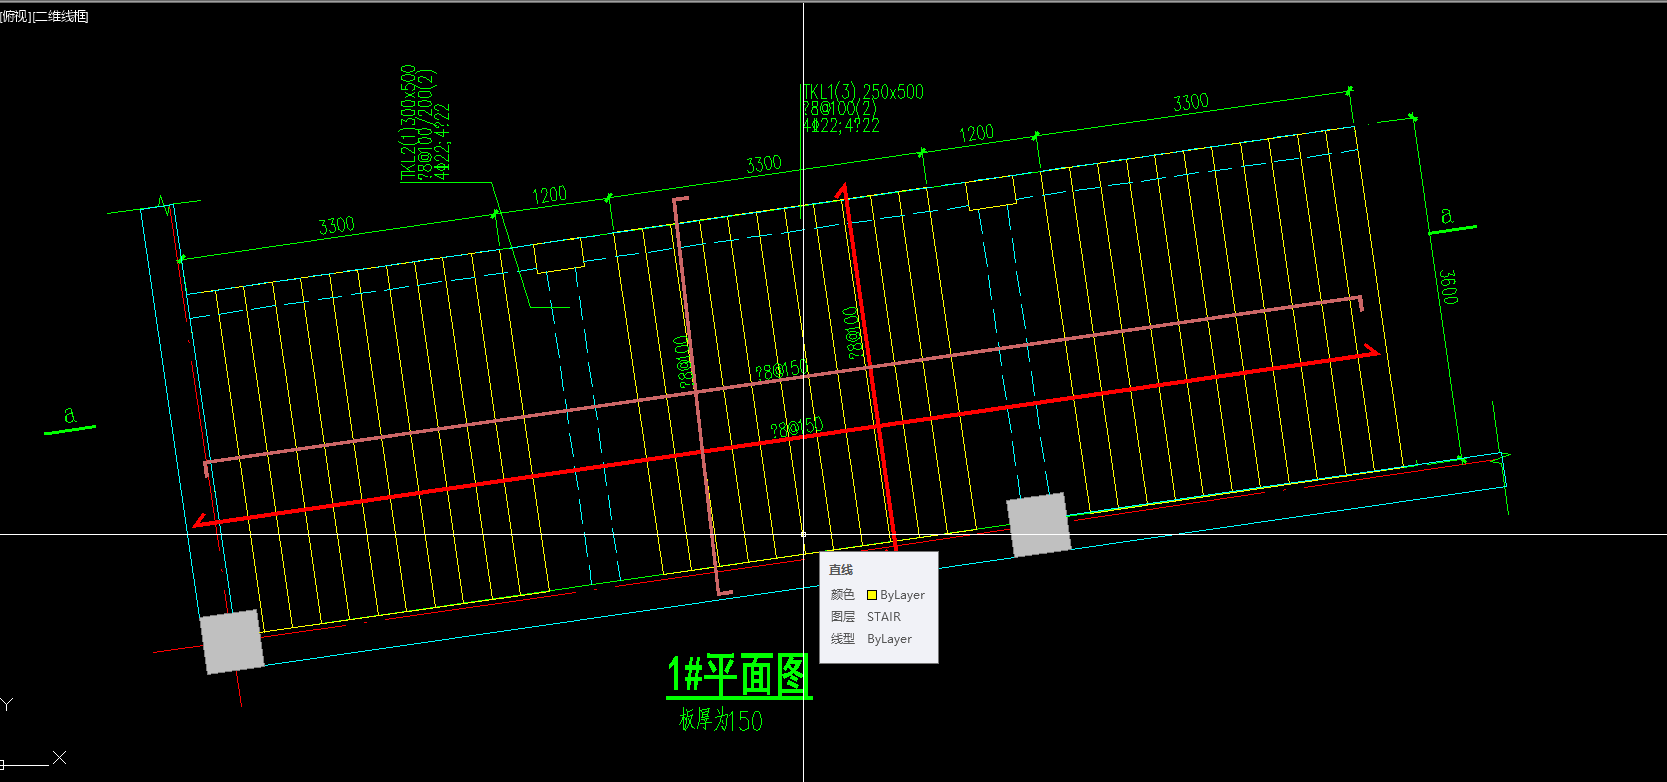Click the yellow ByLayer color swatch in tooltip
Screen dimensions: 1667x782
tap(871, 595)
